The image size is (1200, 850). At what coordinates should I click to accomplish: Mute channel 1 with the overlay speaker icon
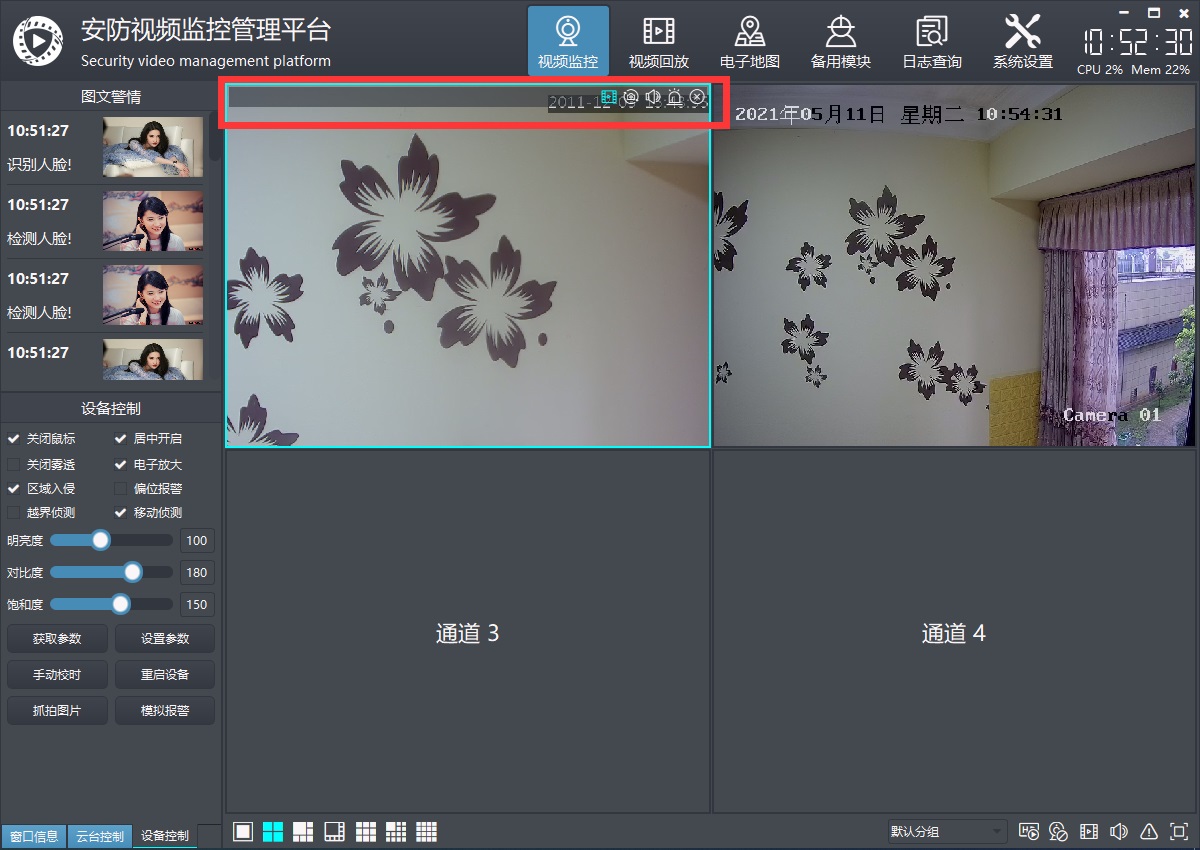[x=653, y=97]
